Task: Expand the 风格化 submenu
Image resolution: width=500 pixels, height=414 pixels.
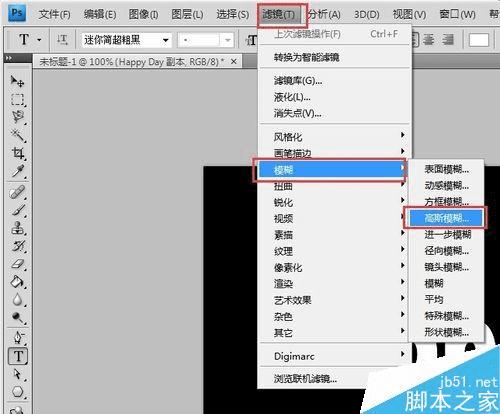Action: coord(335,136)
